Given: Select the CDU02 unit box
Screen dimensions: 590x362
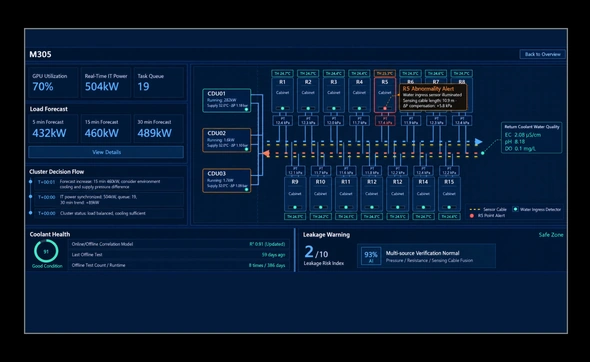Looking at the screenshot, I should pyautogui.click(x=227, y=140).
